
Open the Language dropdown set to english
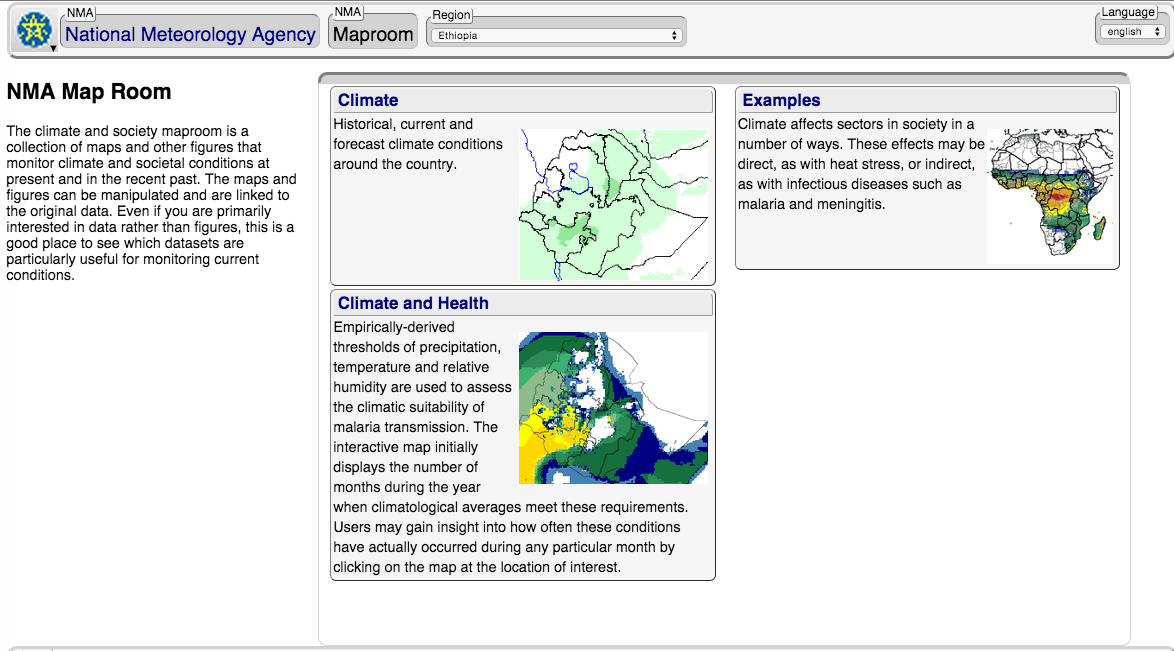tap(1131, 32)
